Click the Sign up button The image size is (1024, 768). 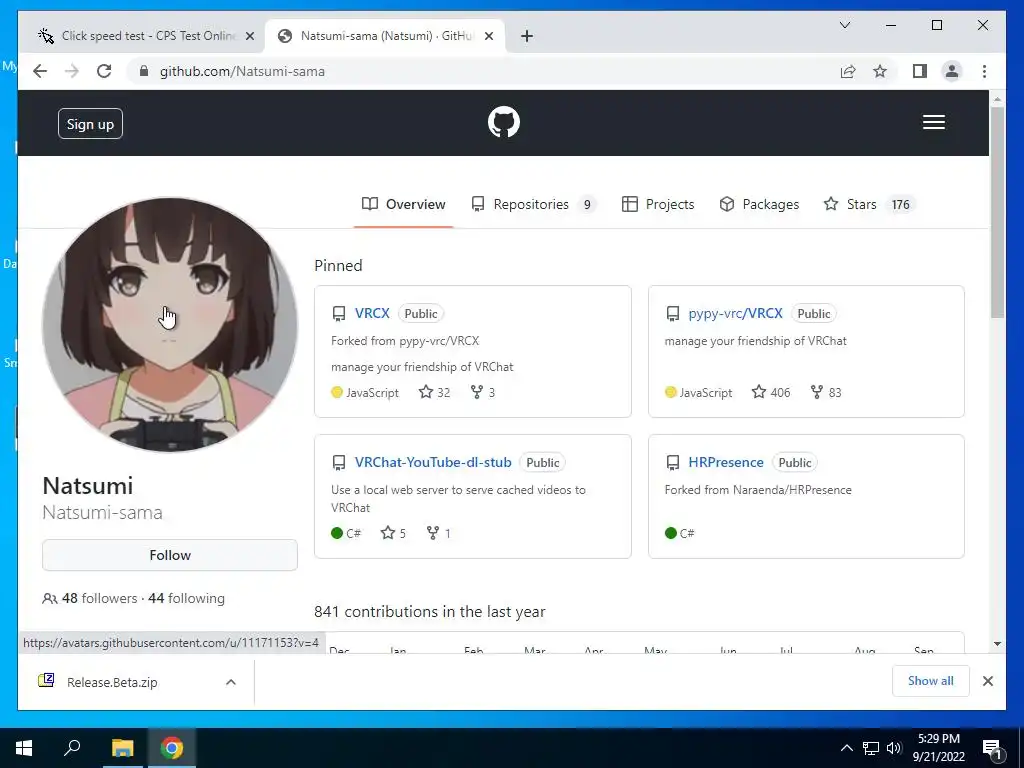click(x=90, y=124)
